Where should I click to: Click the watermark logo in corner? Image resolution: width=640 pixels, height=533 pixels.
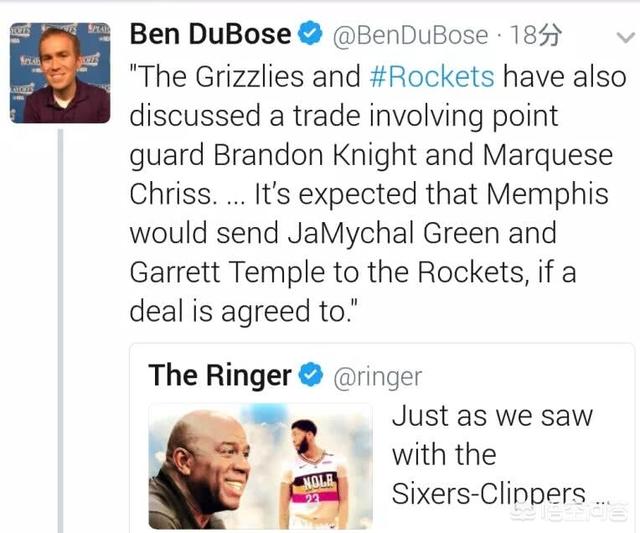point(571,513)
